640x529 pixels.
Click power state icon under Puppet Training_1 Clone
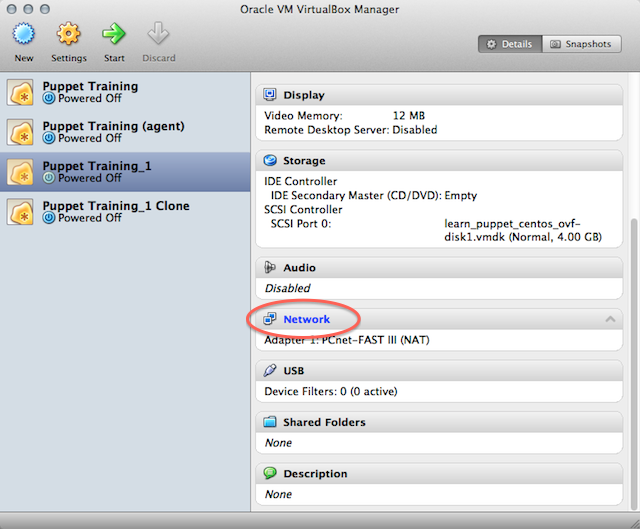pyautogui.click(x=49, y=218)
